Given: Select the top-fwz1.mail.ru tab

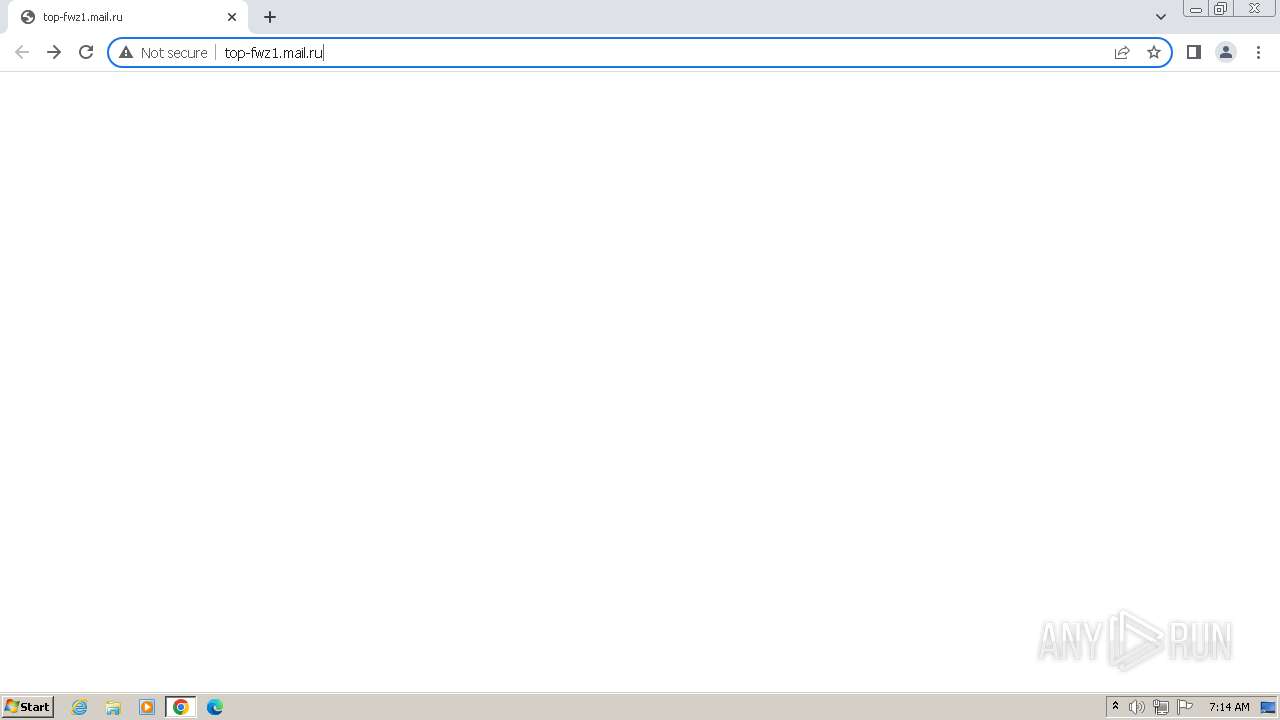Looking at the screenshot, I should click(128, 17).
